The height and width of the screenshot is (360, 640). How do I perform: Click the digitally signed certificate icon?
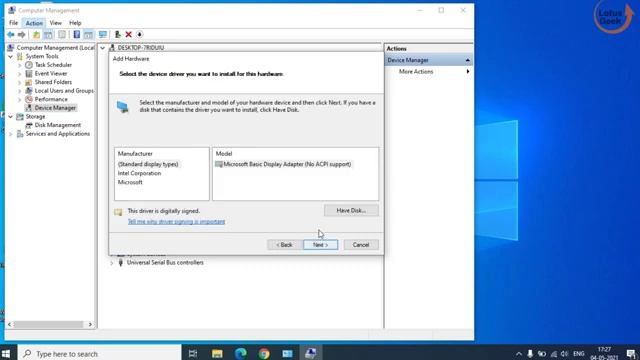point(118,212)
